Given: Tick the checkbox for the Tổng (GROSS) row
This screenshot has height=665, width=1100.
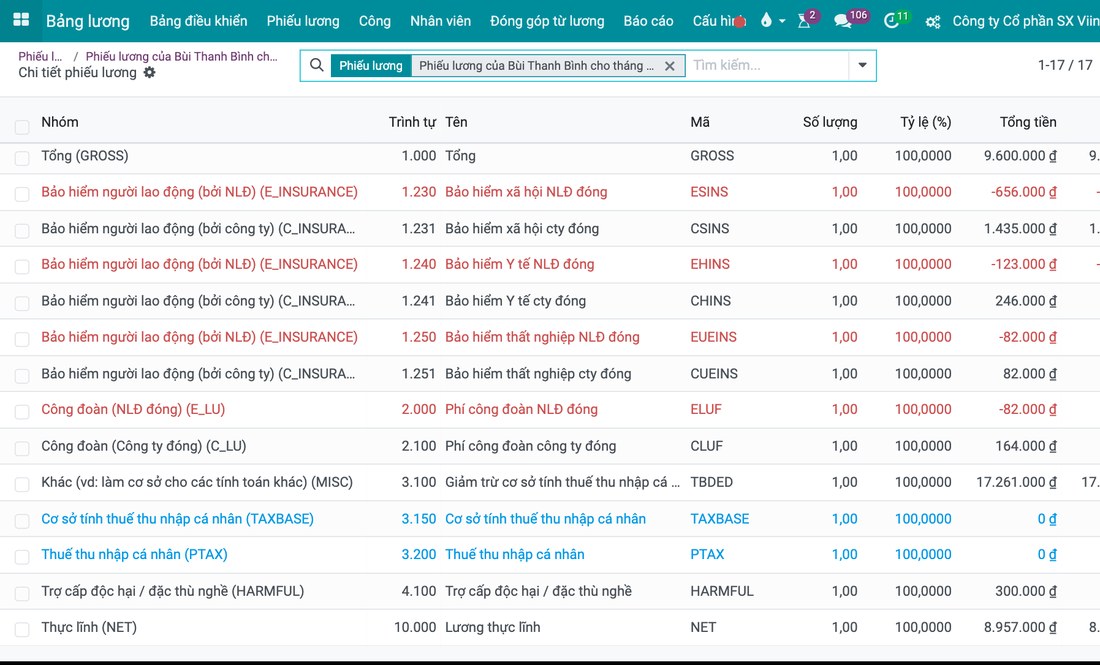Looking at the screenshot, I should coord(22,158).
